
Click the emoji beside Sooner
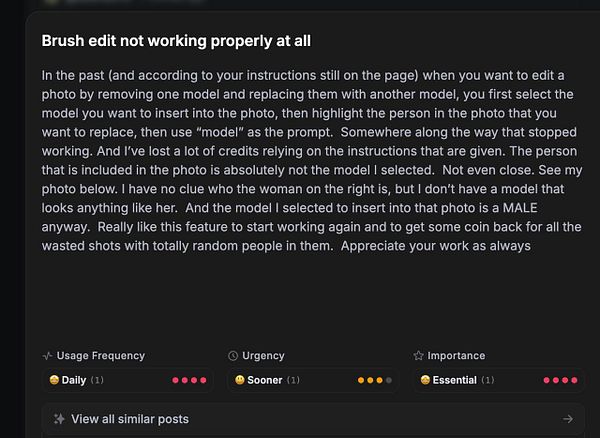pos(240,380)
